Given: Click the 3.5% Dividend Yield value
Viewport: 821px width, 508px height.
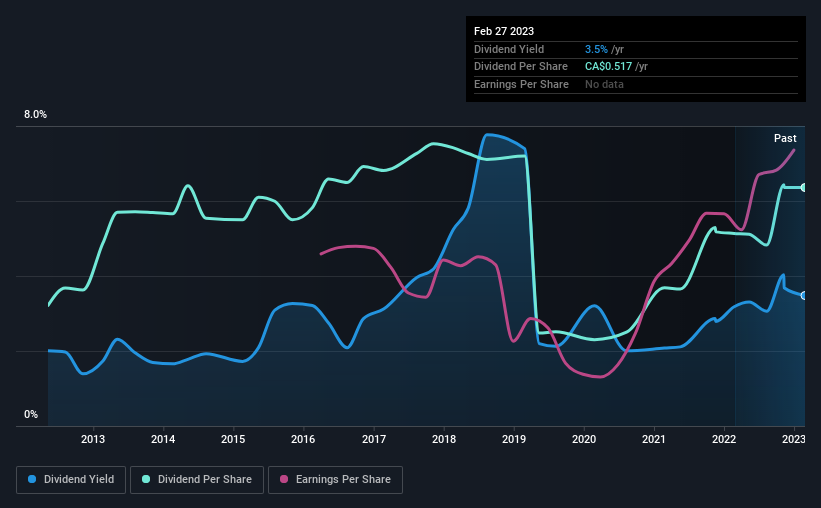Looking at the screenshot, I should [x=596, y=49].
